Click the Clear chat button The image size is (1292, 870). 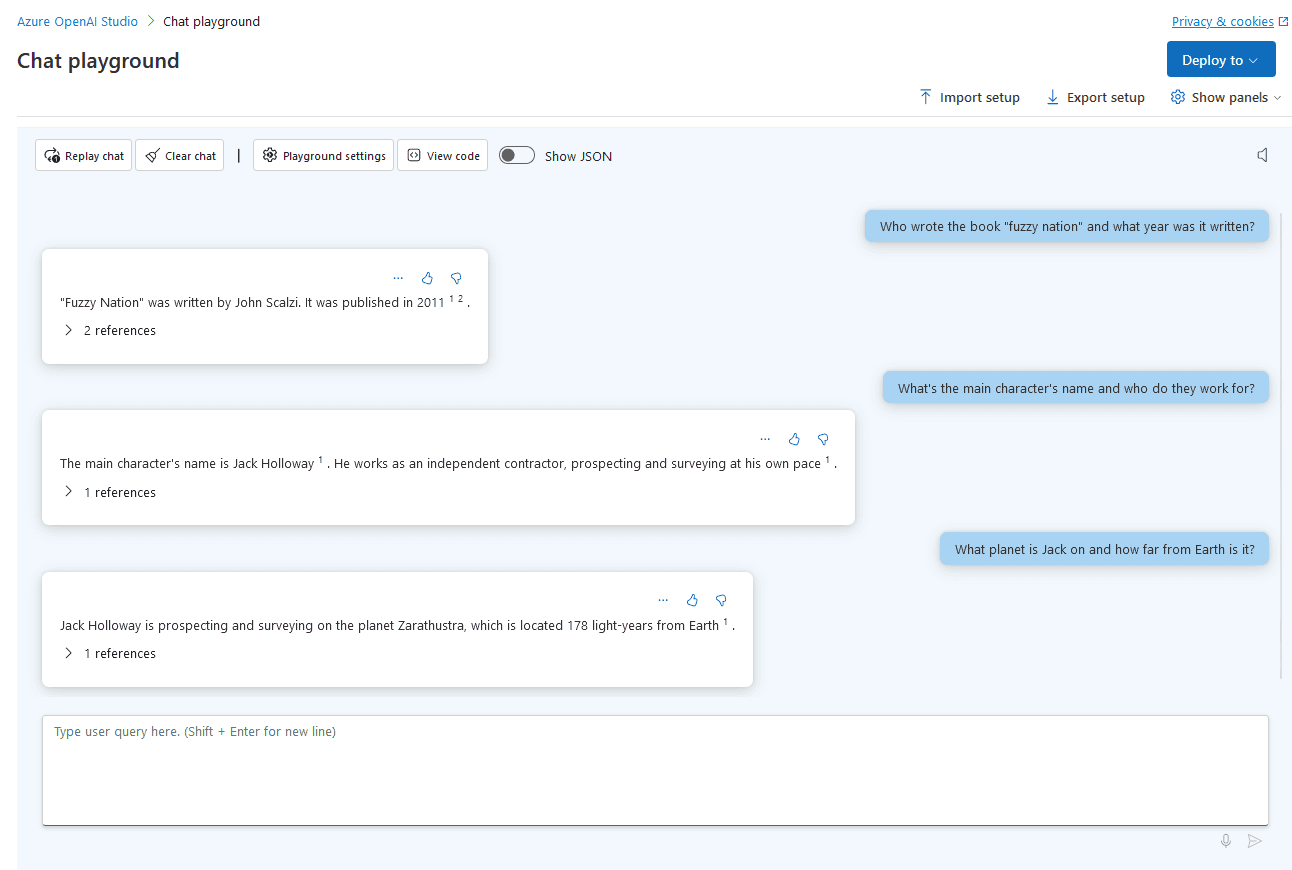point(179,155)
